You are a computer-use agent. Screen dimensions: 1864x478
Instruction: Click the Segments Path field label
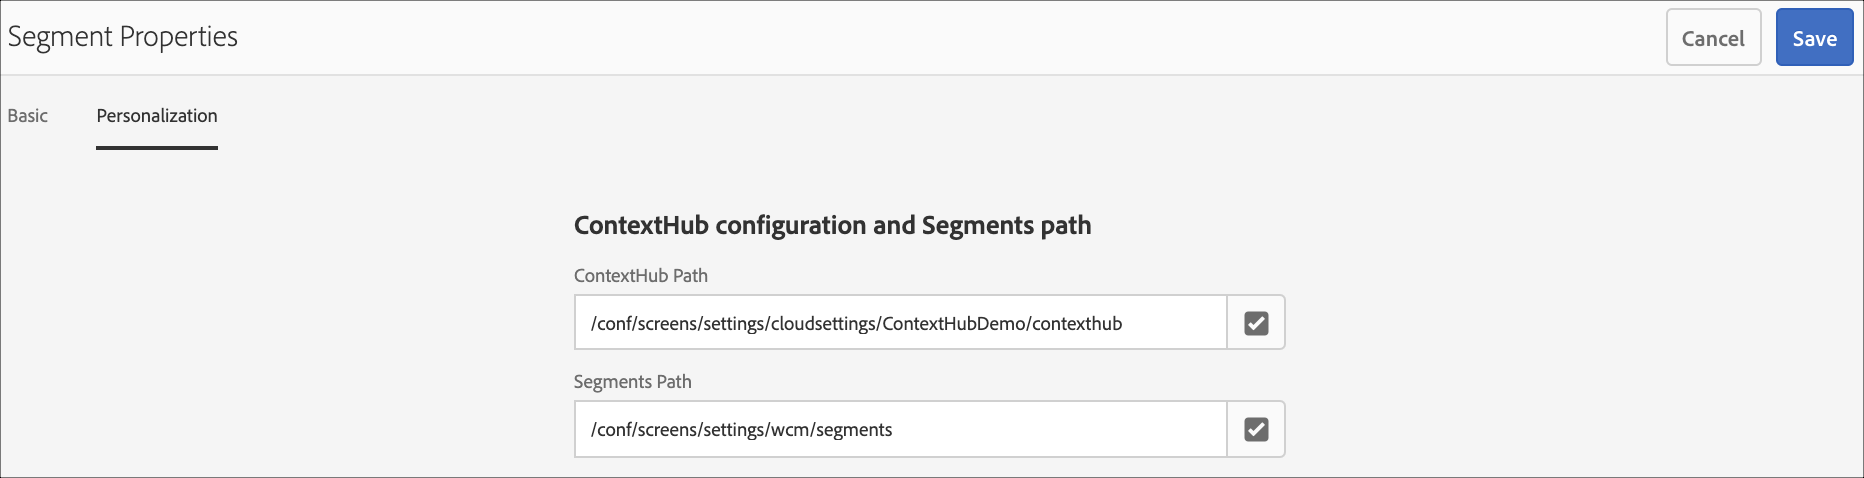[633, 382]
